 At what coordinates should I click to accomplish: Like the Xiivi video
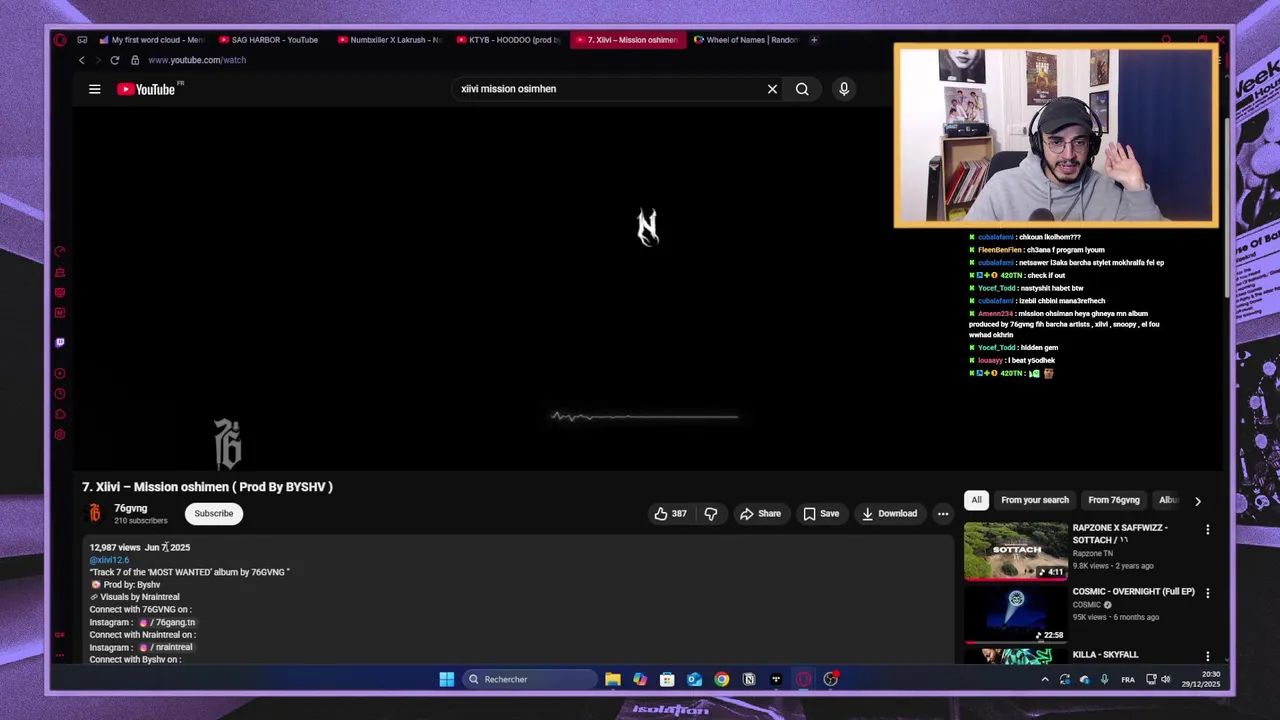[670, 514]
